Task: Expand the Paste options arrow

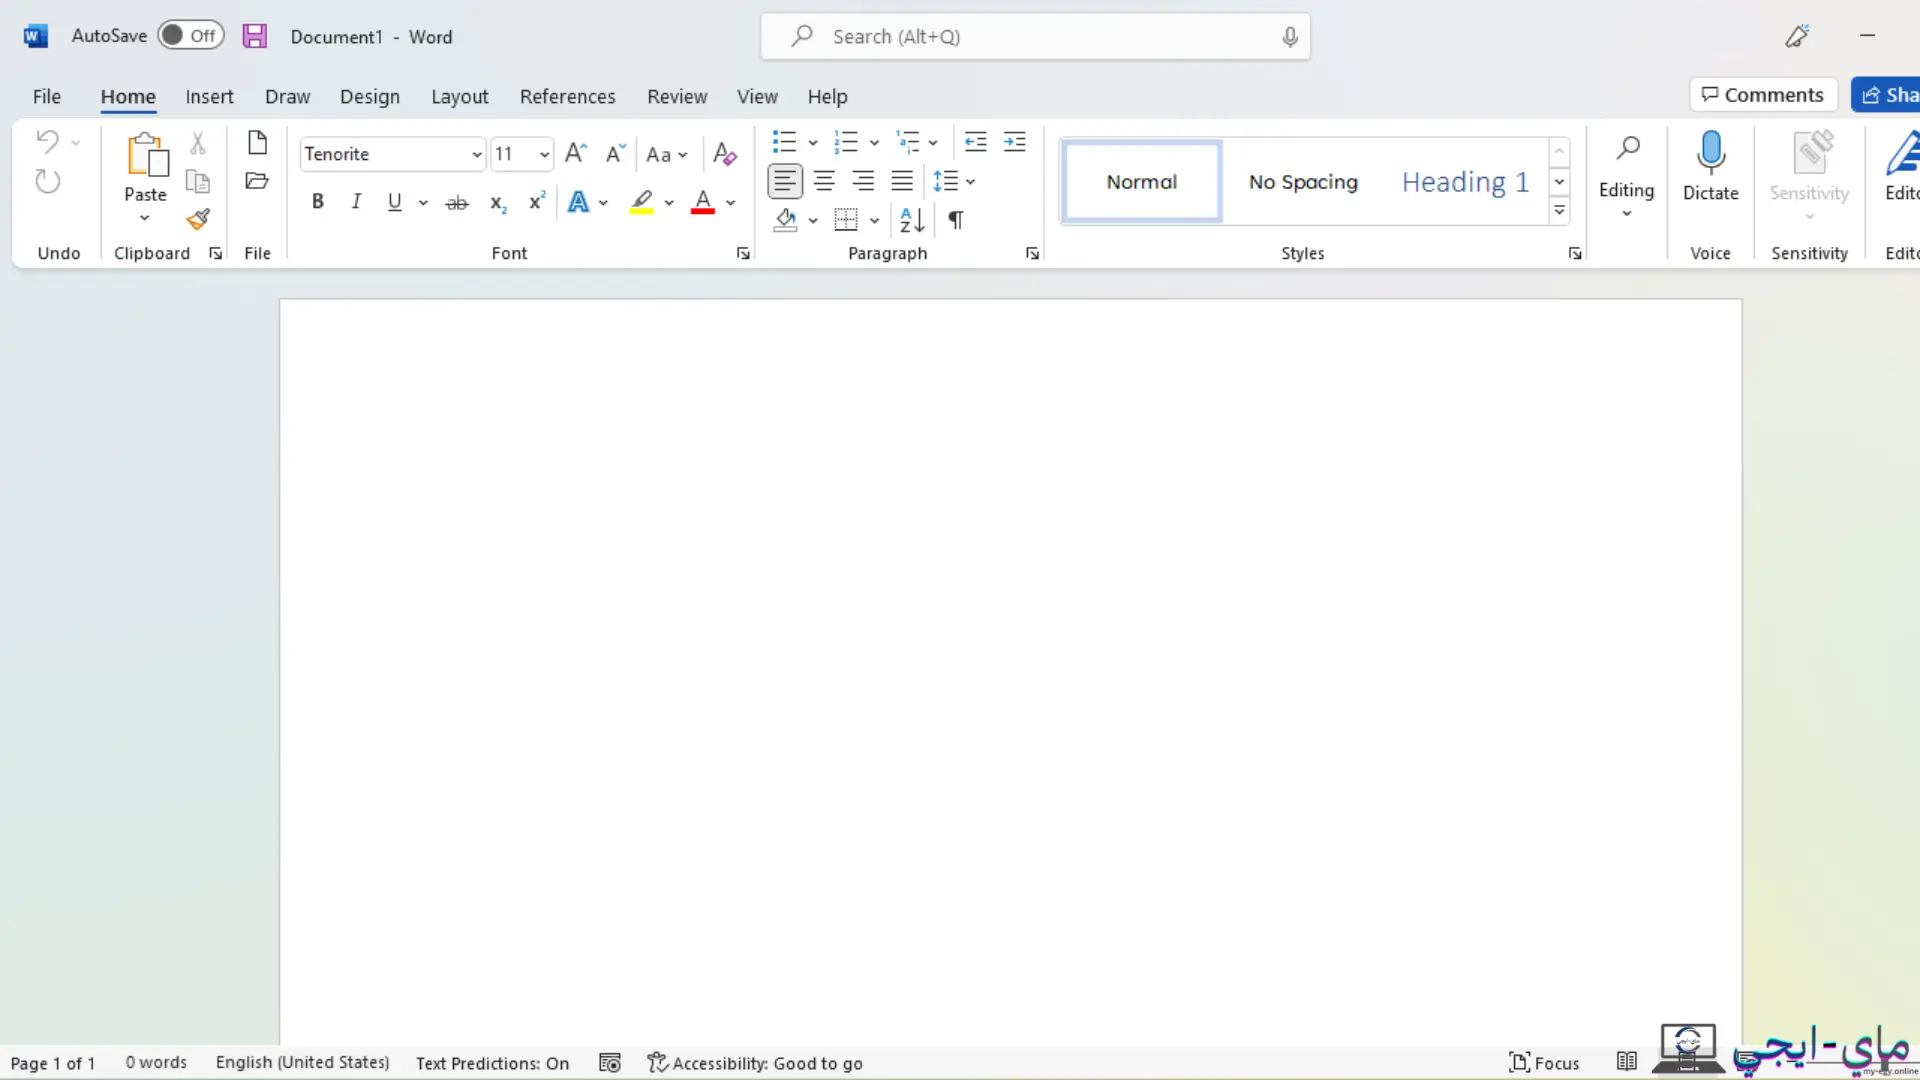Action: coord(145,218)
